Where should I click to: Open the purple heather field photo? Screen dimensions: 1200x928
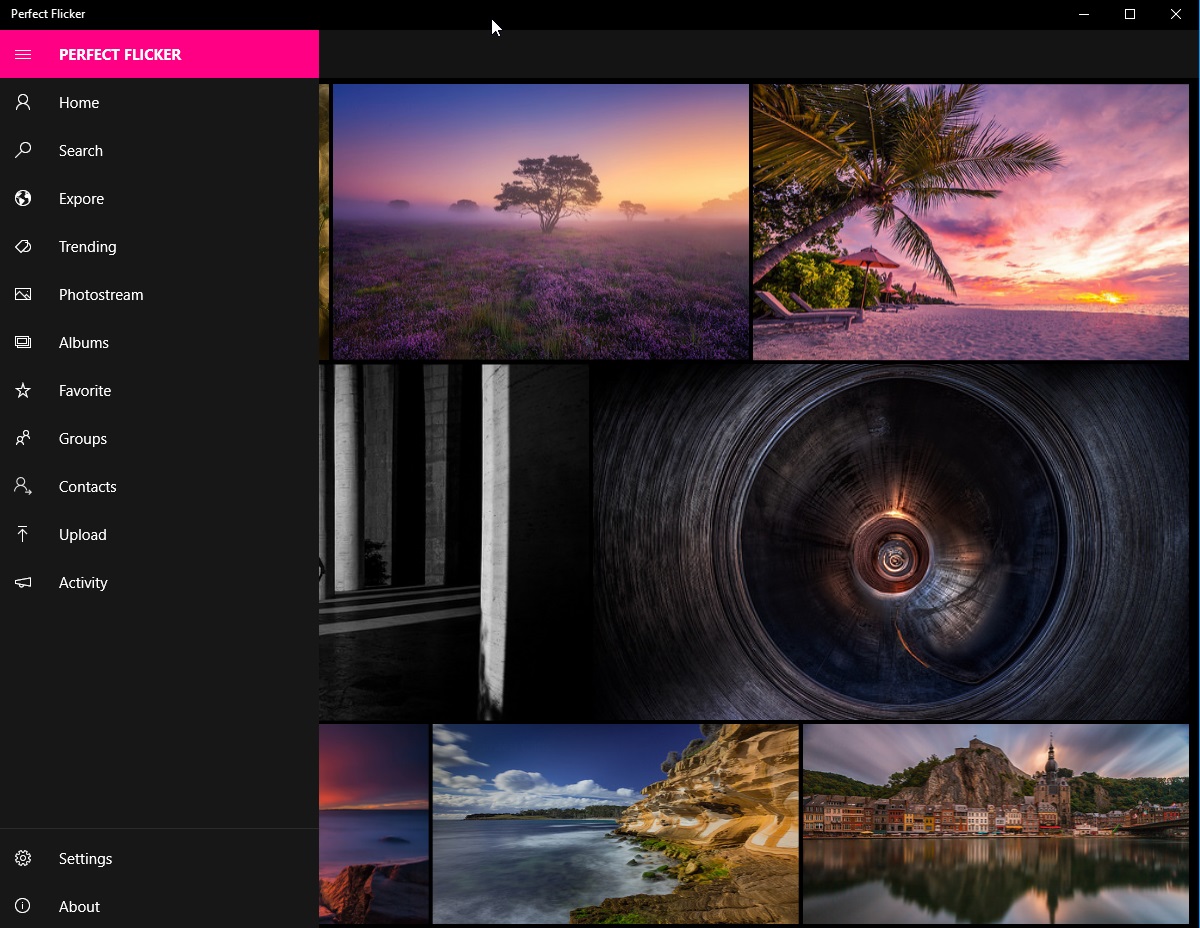click(x=540, y=221)
